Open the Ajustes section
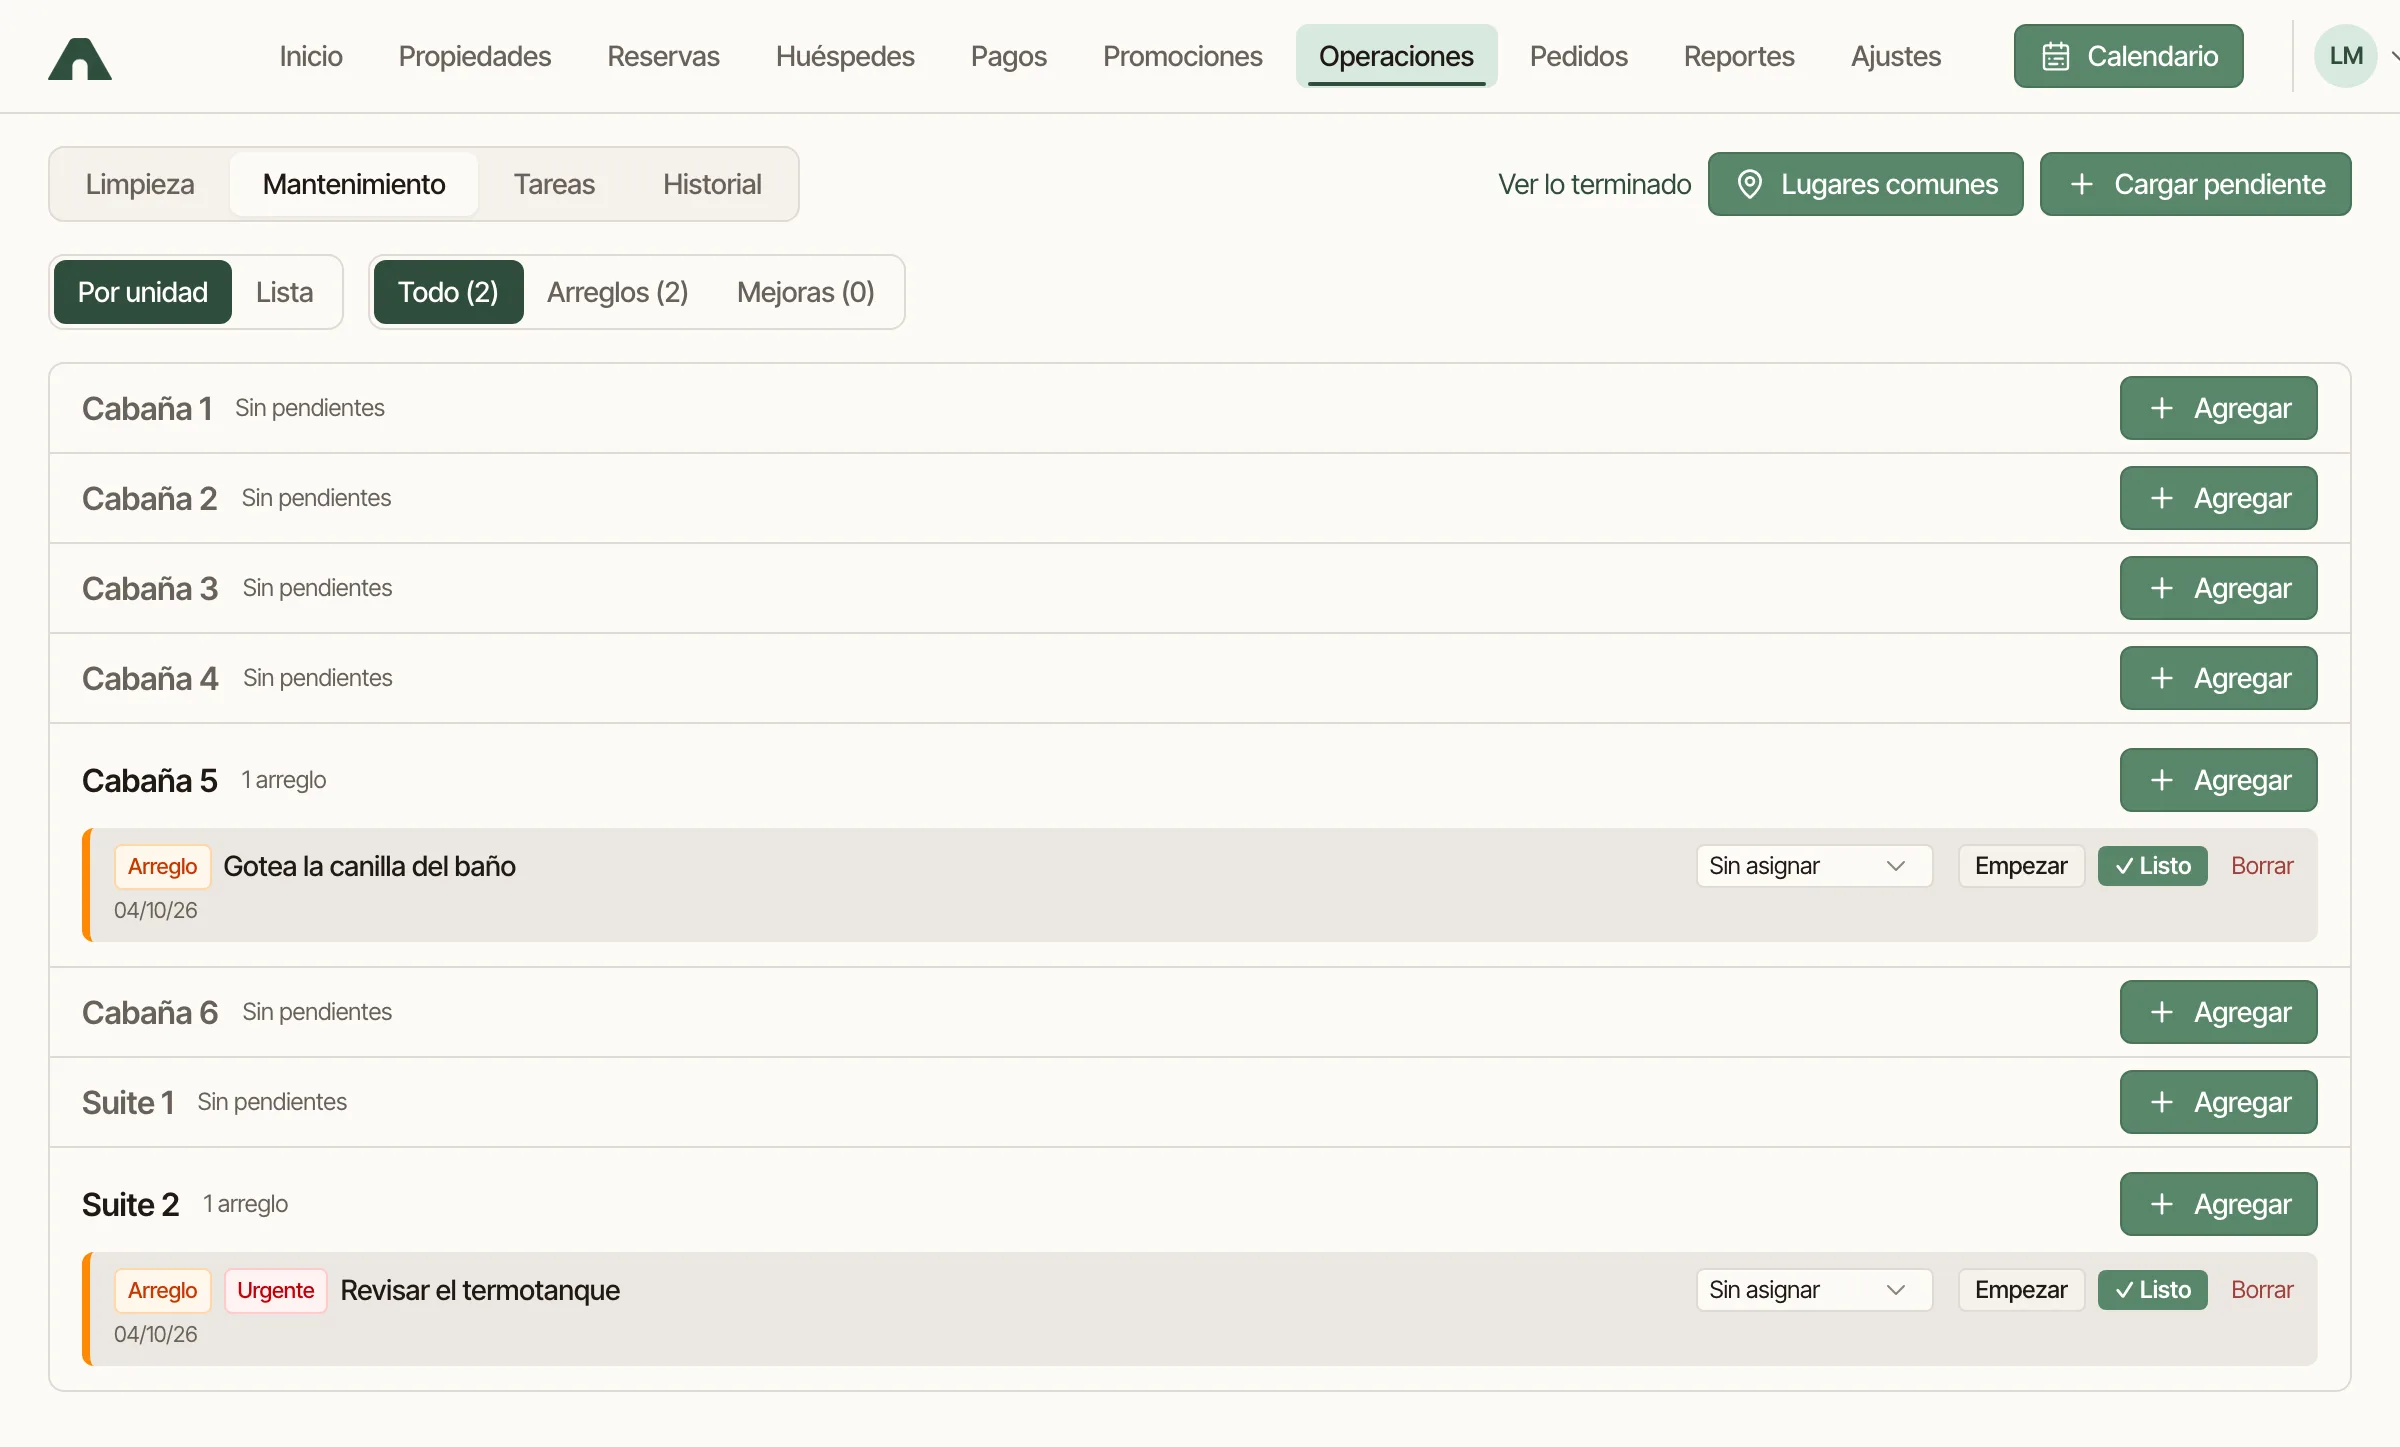 pos(1896,56)
